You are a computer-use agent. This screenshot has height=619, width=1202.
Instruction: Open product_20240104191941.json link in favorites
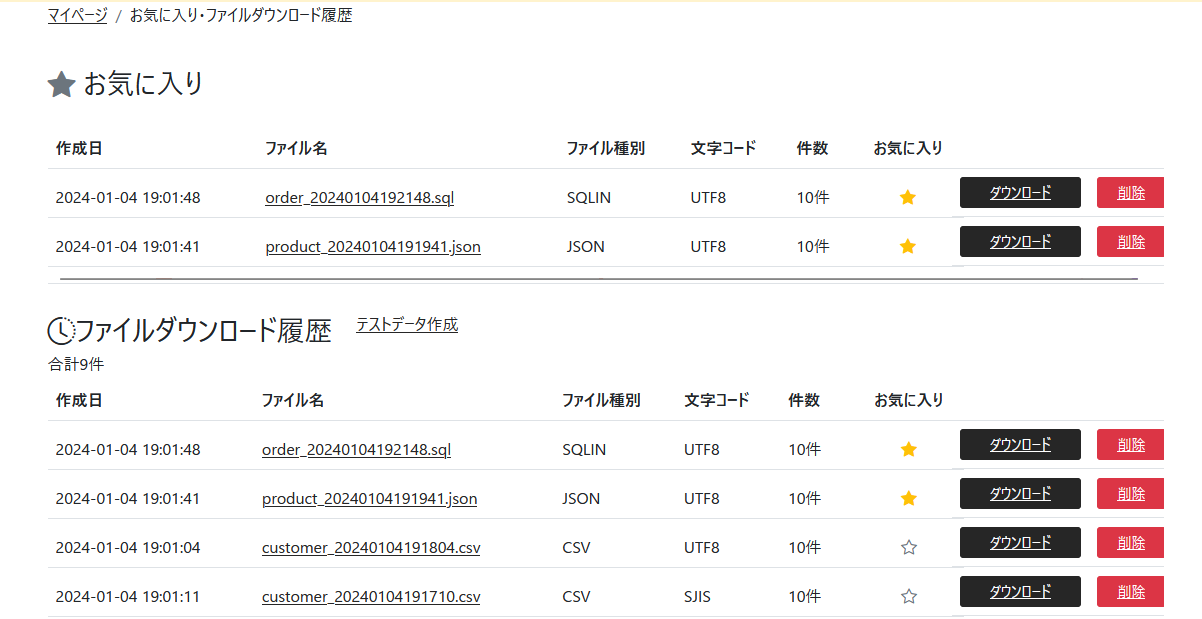(x=373, y=247)
